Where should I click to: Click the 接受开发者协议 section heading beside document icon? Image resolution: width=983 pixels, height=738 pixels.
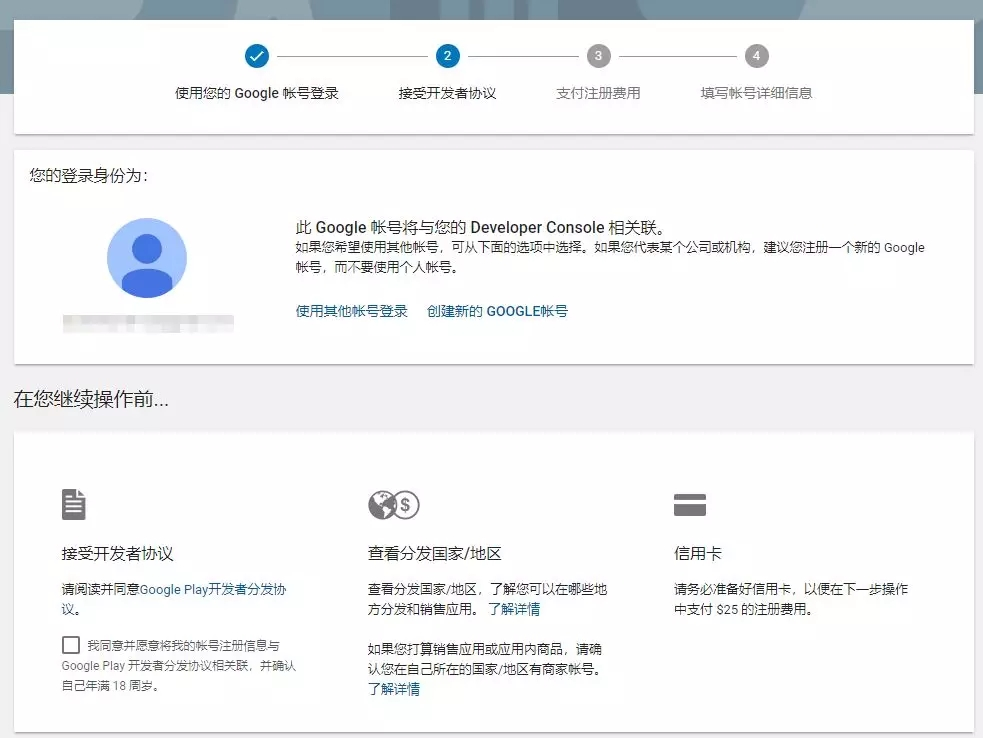point(117,554)
